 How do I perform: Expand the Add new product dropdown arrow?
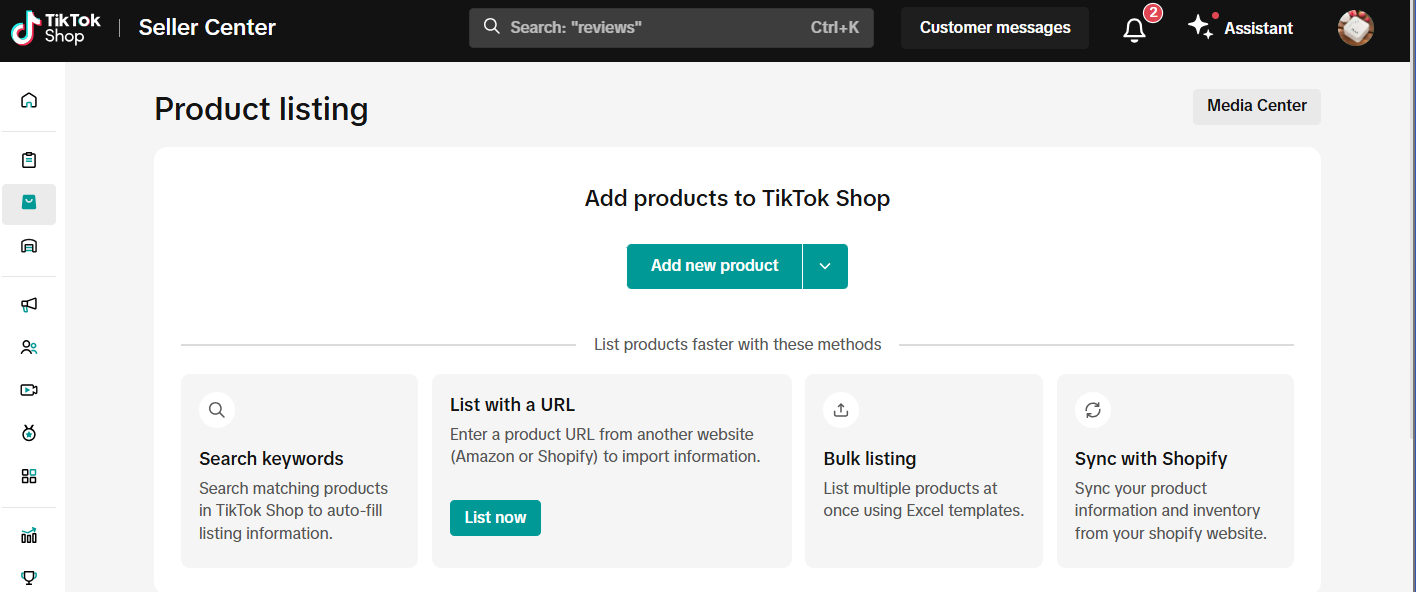(825, 266)
